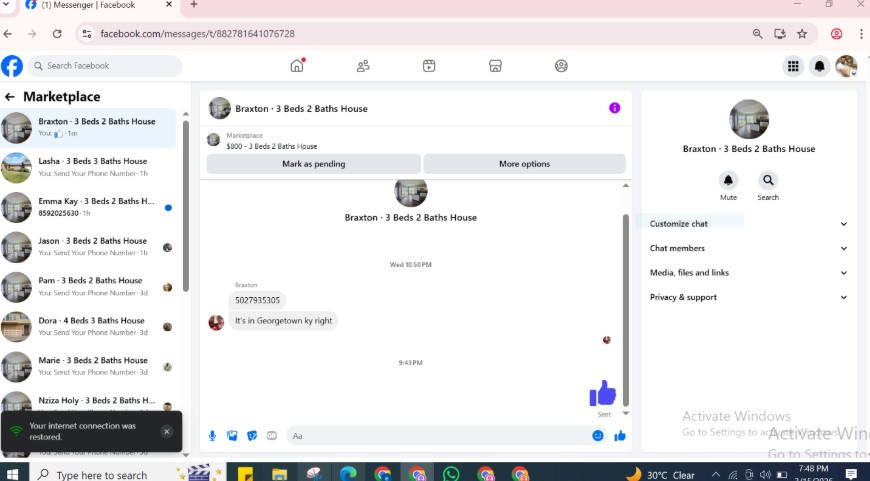870x481 pixels.
Task: Open the Braxton 3 Beds 2 Baths House chat
Action: [x=89, y=128]
